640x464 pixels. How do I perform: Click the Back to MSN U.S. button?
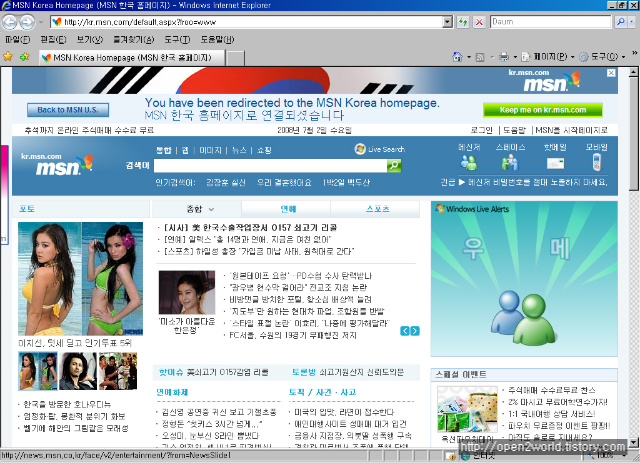coord(68,110)
